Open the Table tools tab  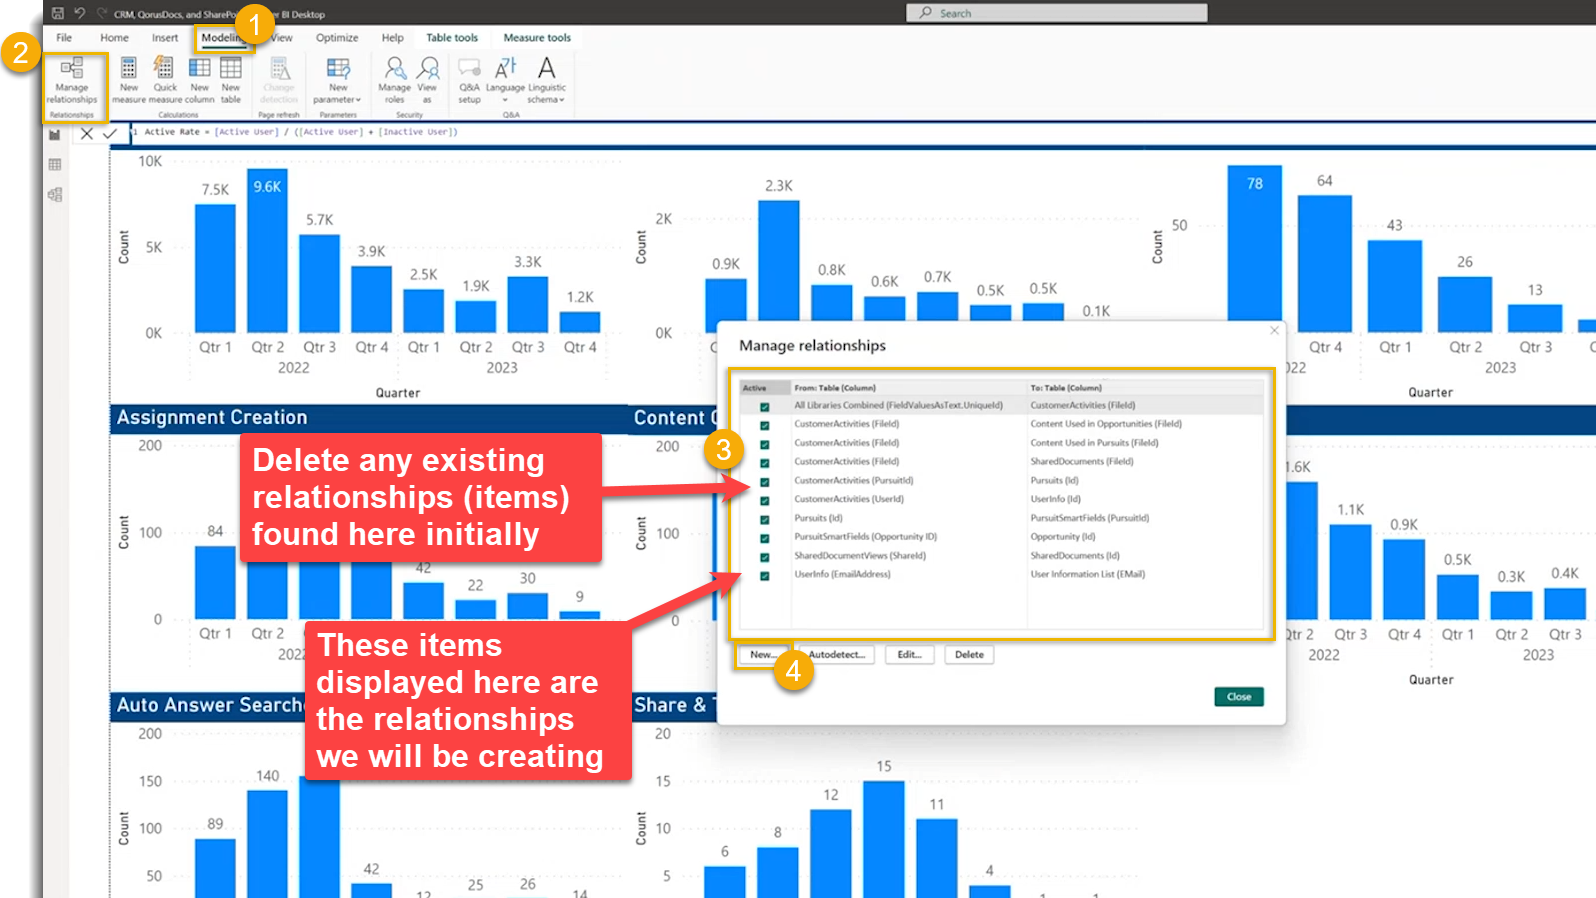click(452, 38)
